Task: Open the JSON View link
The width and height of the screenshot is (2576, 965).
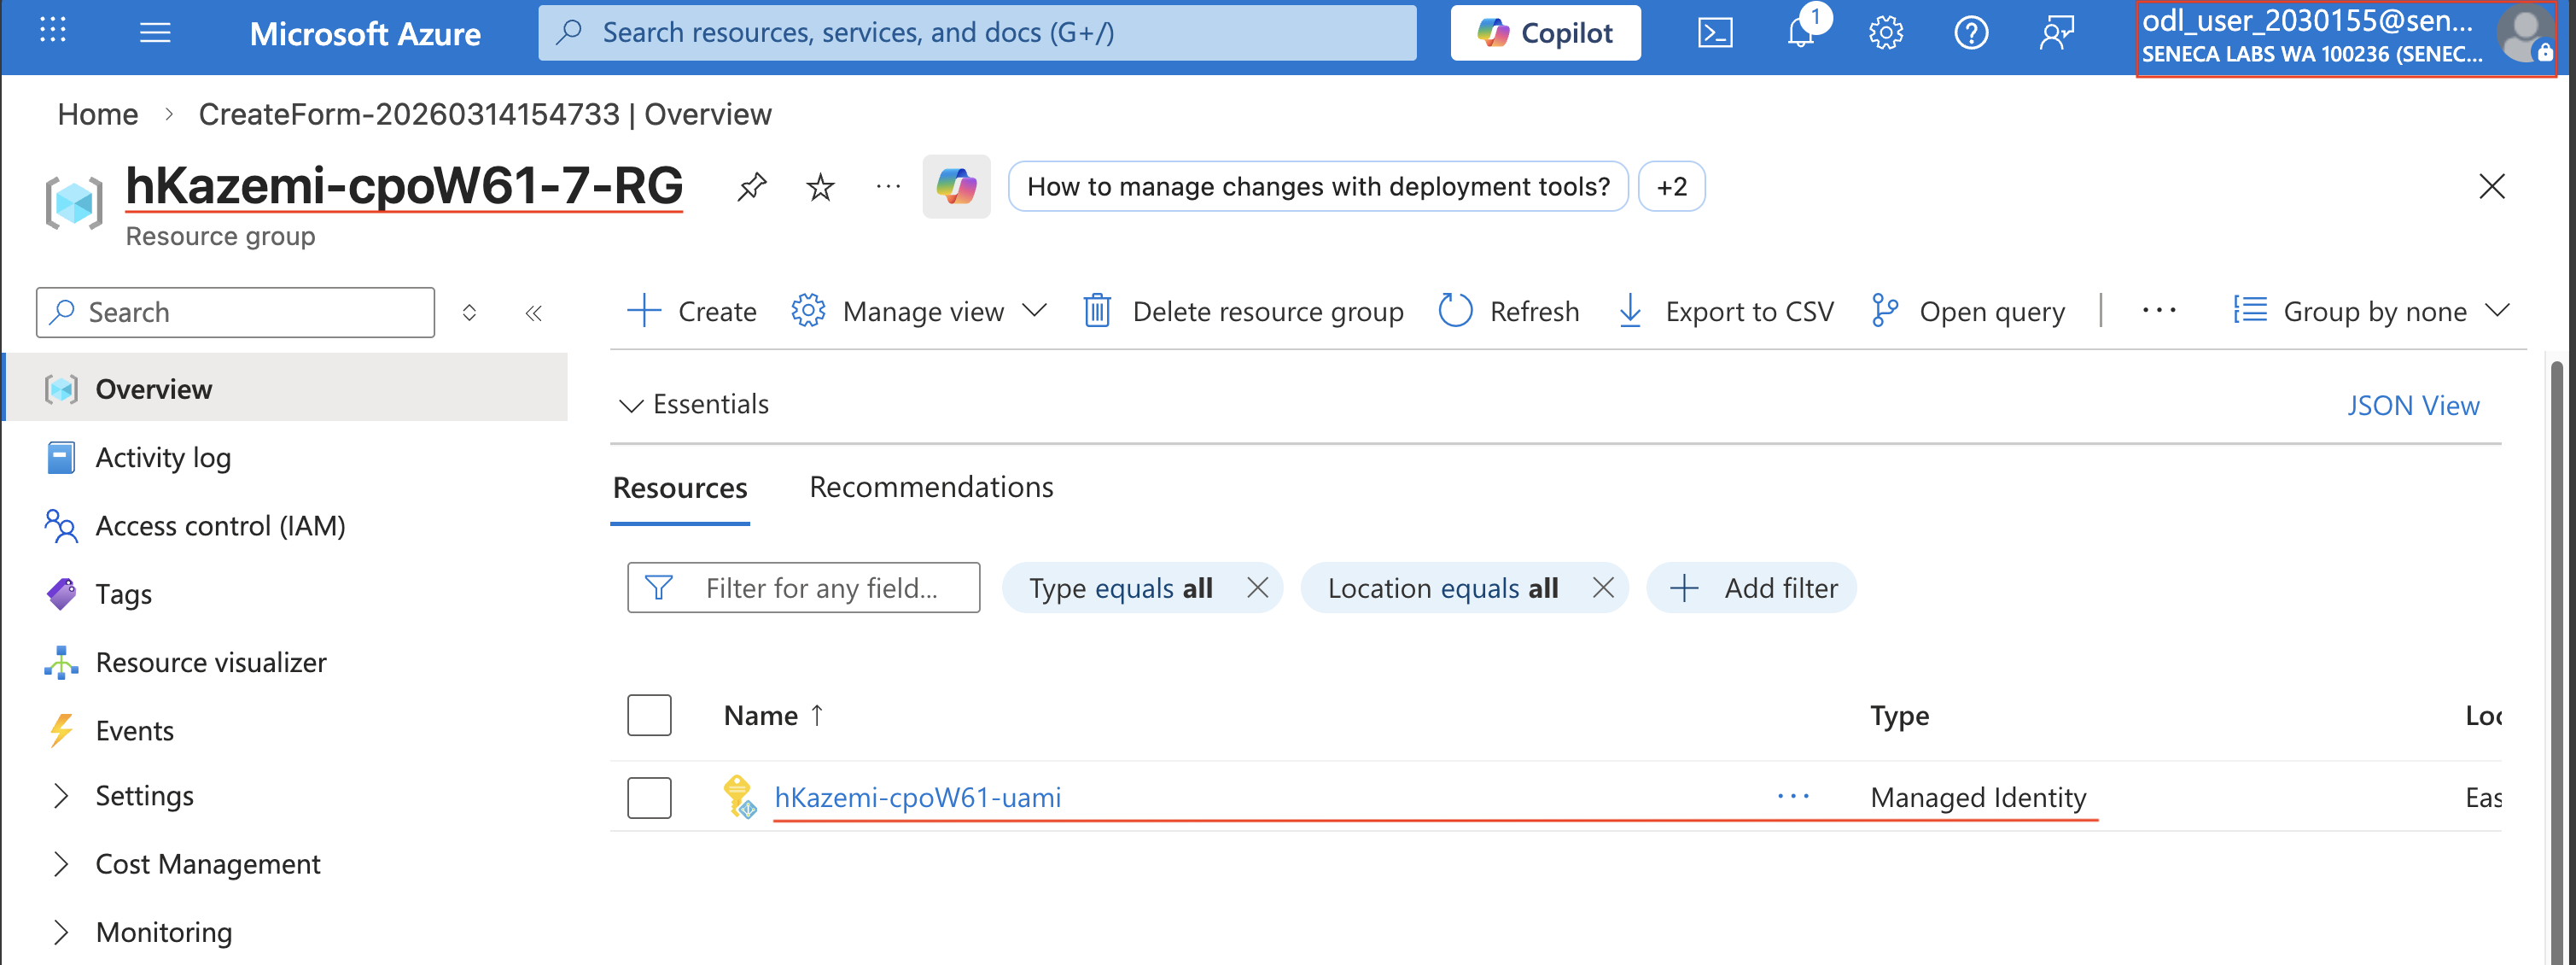Action: point(2413,405)
